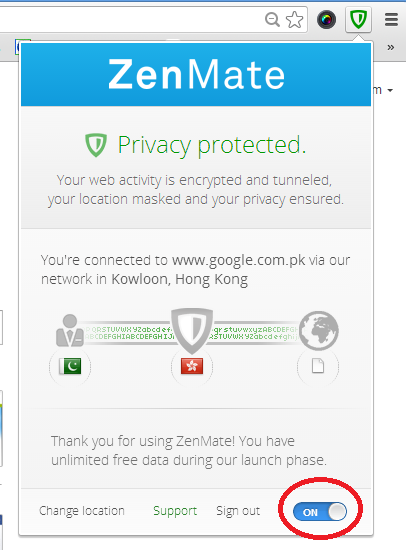Click the green shield beside Privacy protected
406x550 pixels.
click(96, 145)
